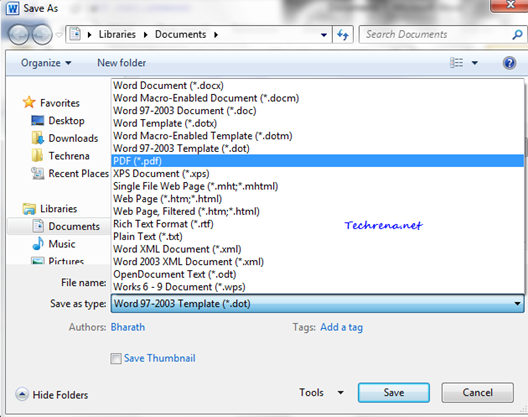The image size is (528, 417).
Task: Click the refresh icon beside address bar
Action: [343, 35]
